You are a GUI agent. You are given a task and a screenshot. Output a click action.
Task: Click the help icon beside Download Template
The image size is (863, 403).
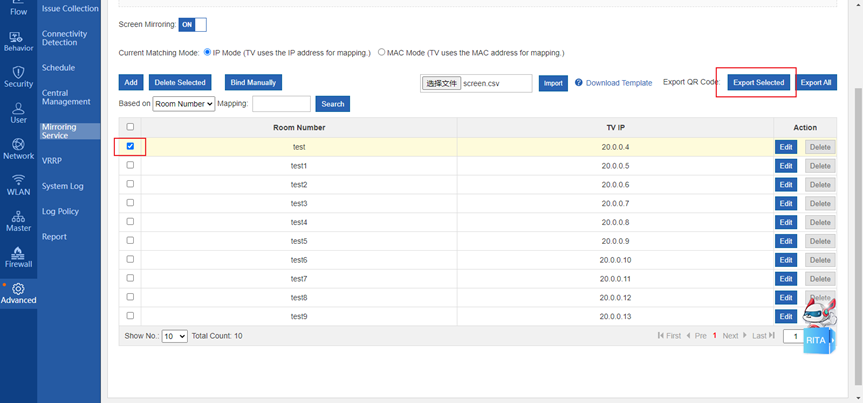(x=579, y=83)
